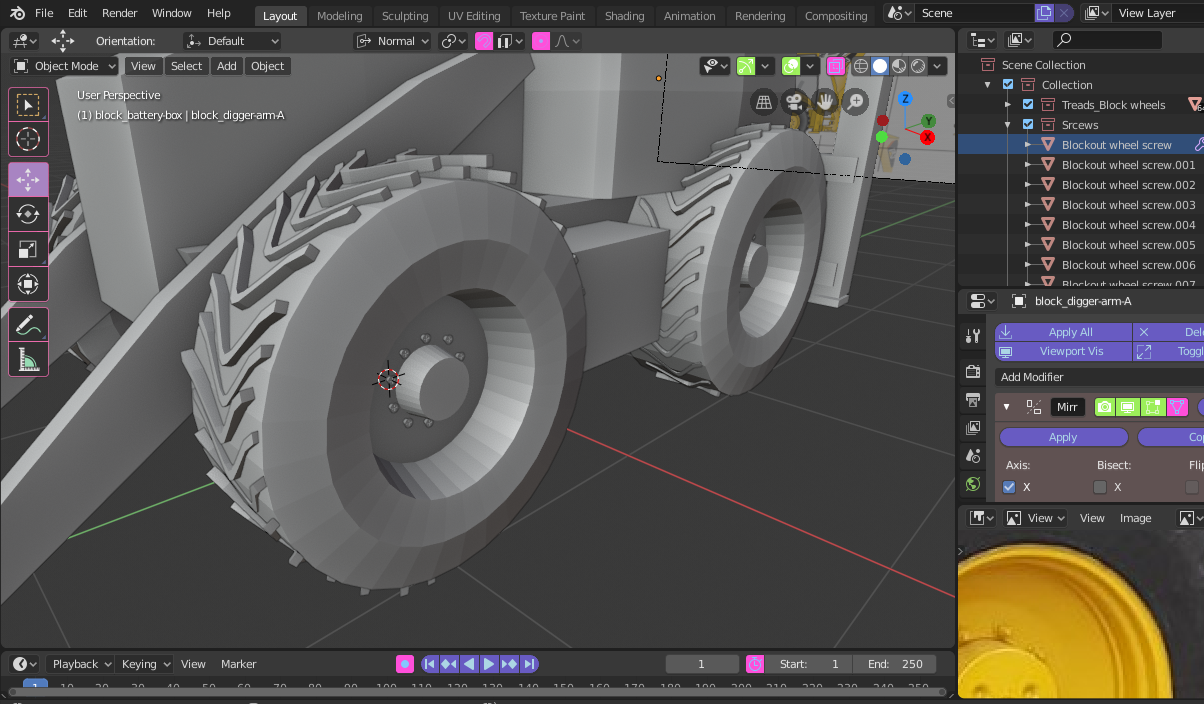
Task: Collapse the Mirror modifier panel
Action: click(x=1007, y=407)
